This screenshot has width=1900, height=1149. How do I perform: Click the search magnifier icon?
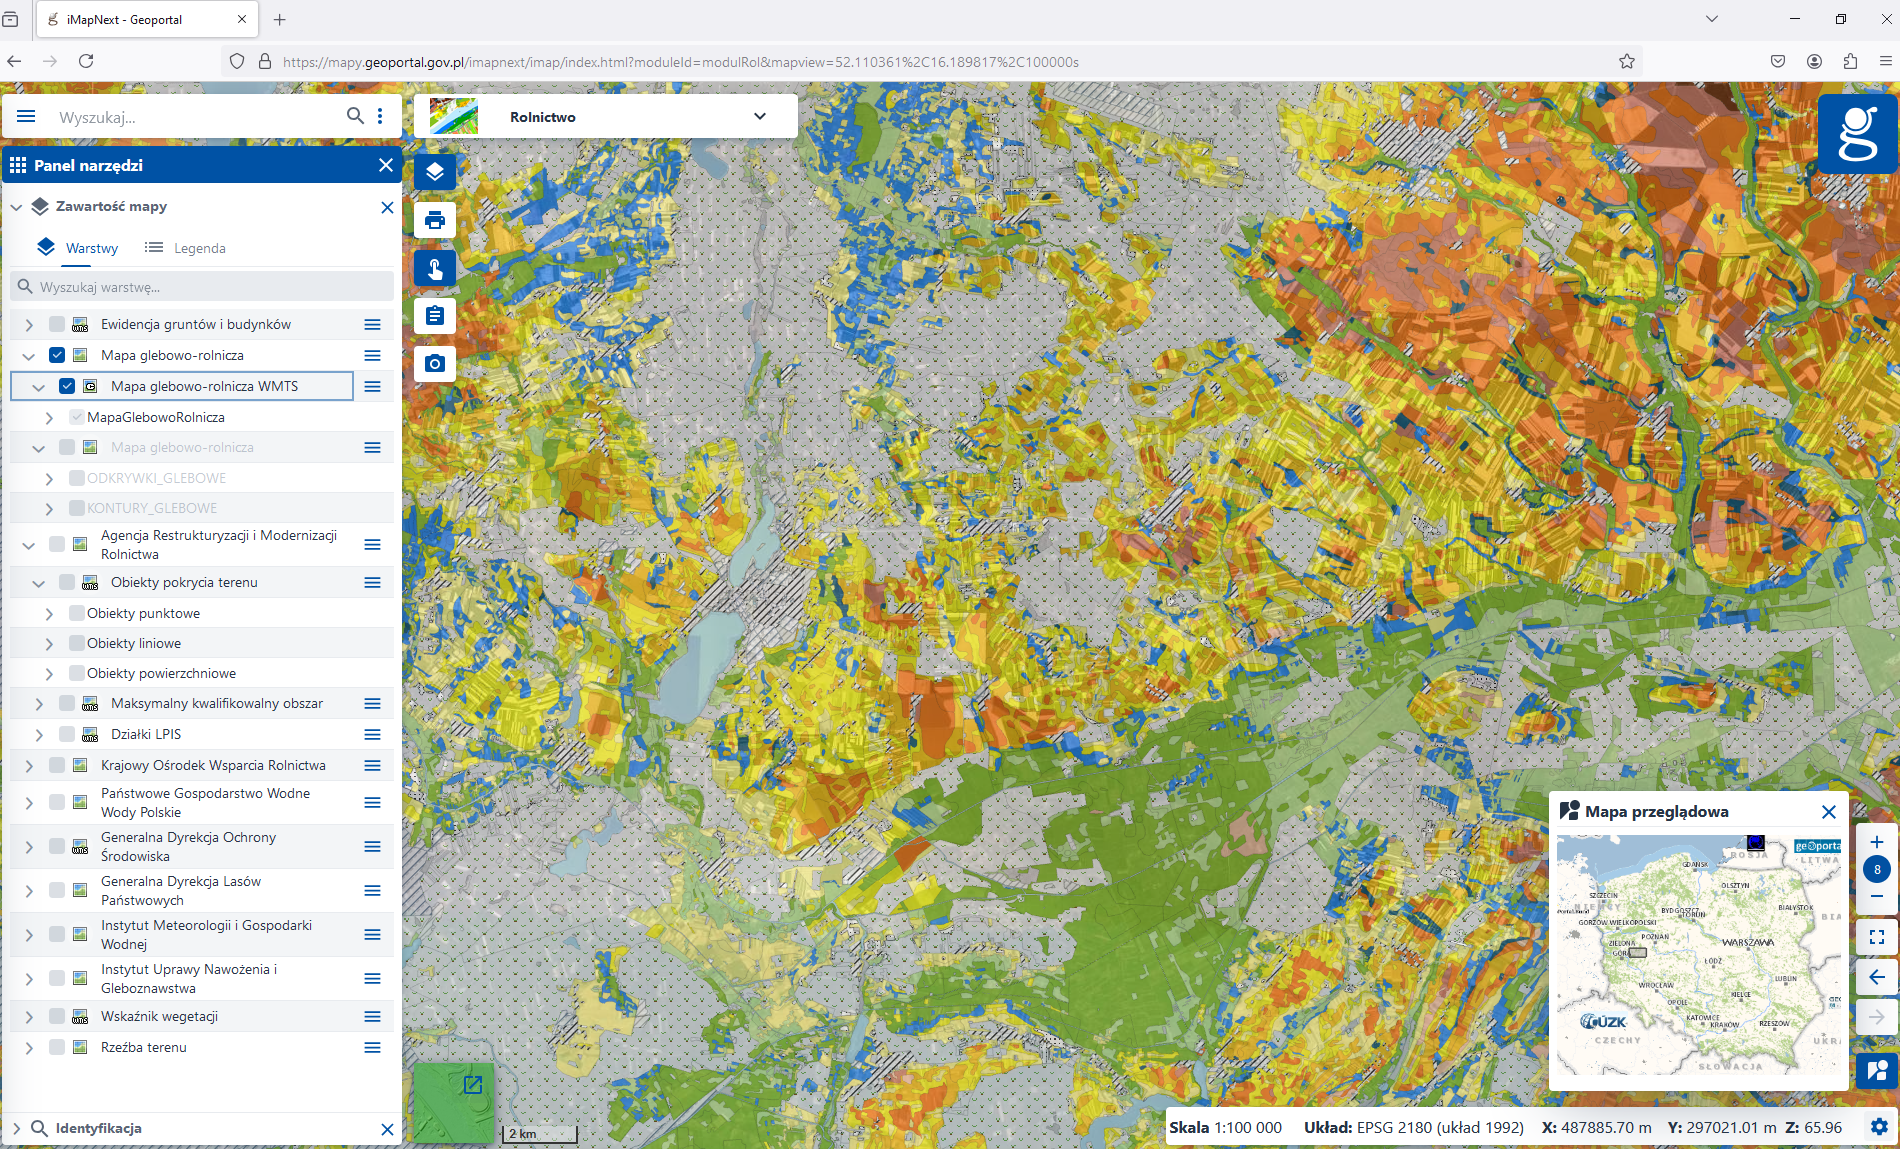pos(355,116)
